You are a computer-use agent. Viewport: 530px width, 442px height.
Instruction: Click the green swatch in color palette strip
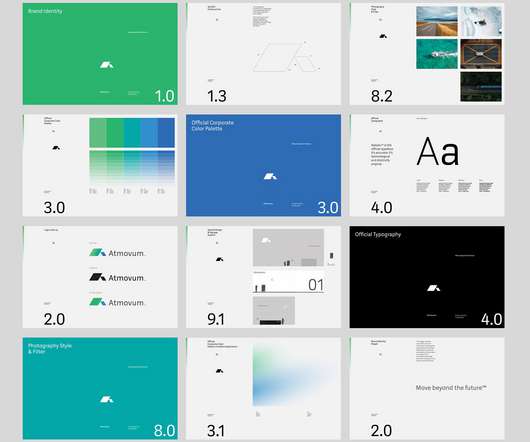(x=115, y=132)
